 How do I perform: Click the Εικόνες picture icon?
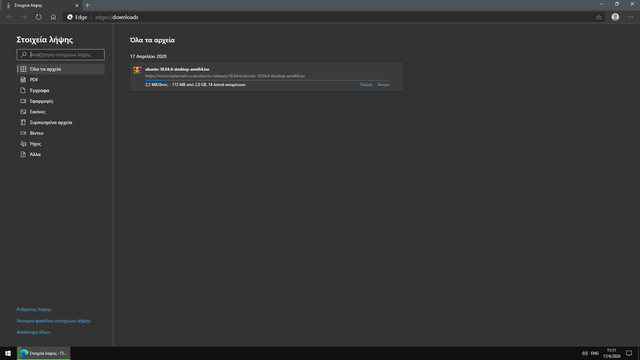[23, 111]
